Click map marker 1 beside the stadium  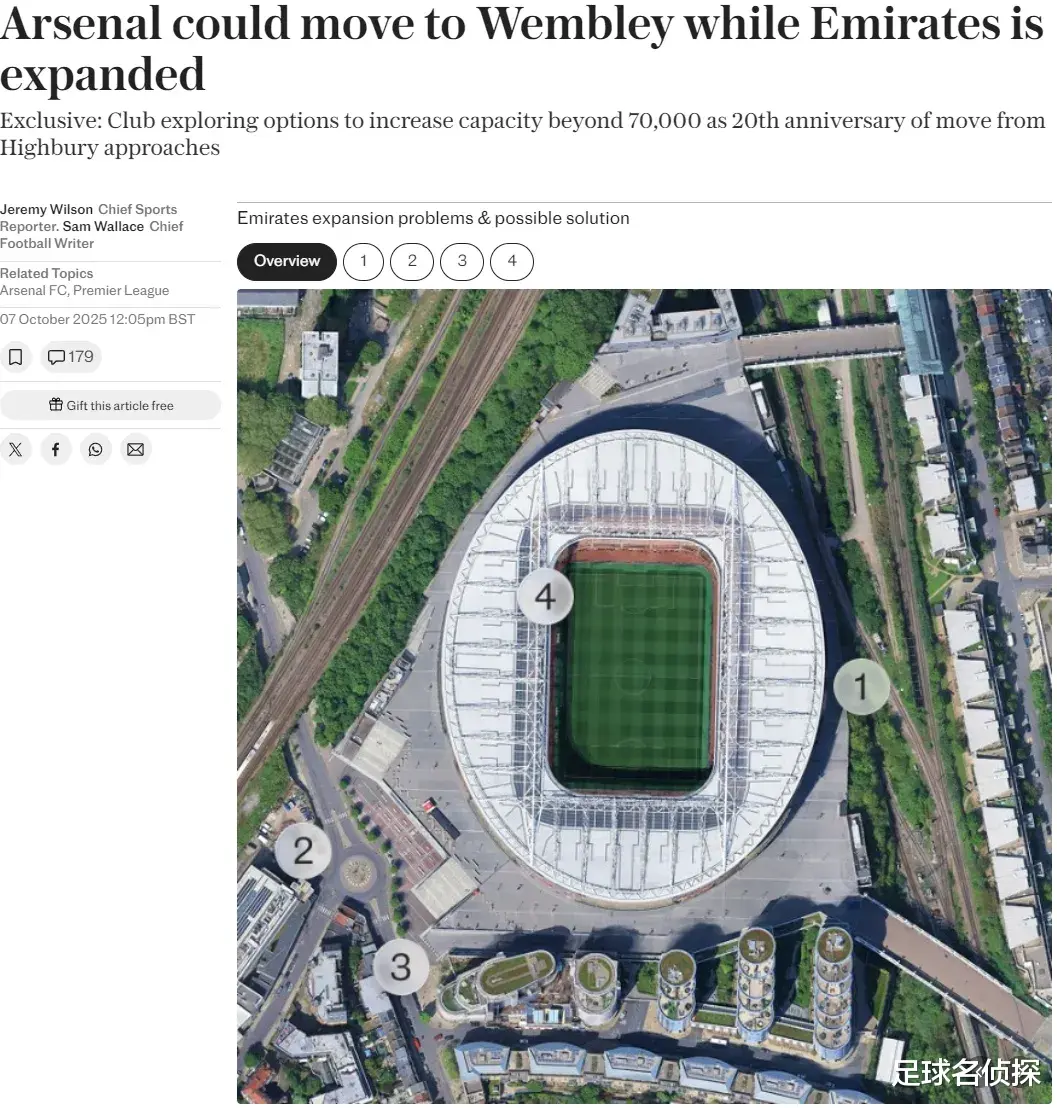coord(861,687)
